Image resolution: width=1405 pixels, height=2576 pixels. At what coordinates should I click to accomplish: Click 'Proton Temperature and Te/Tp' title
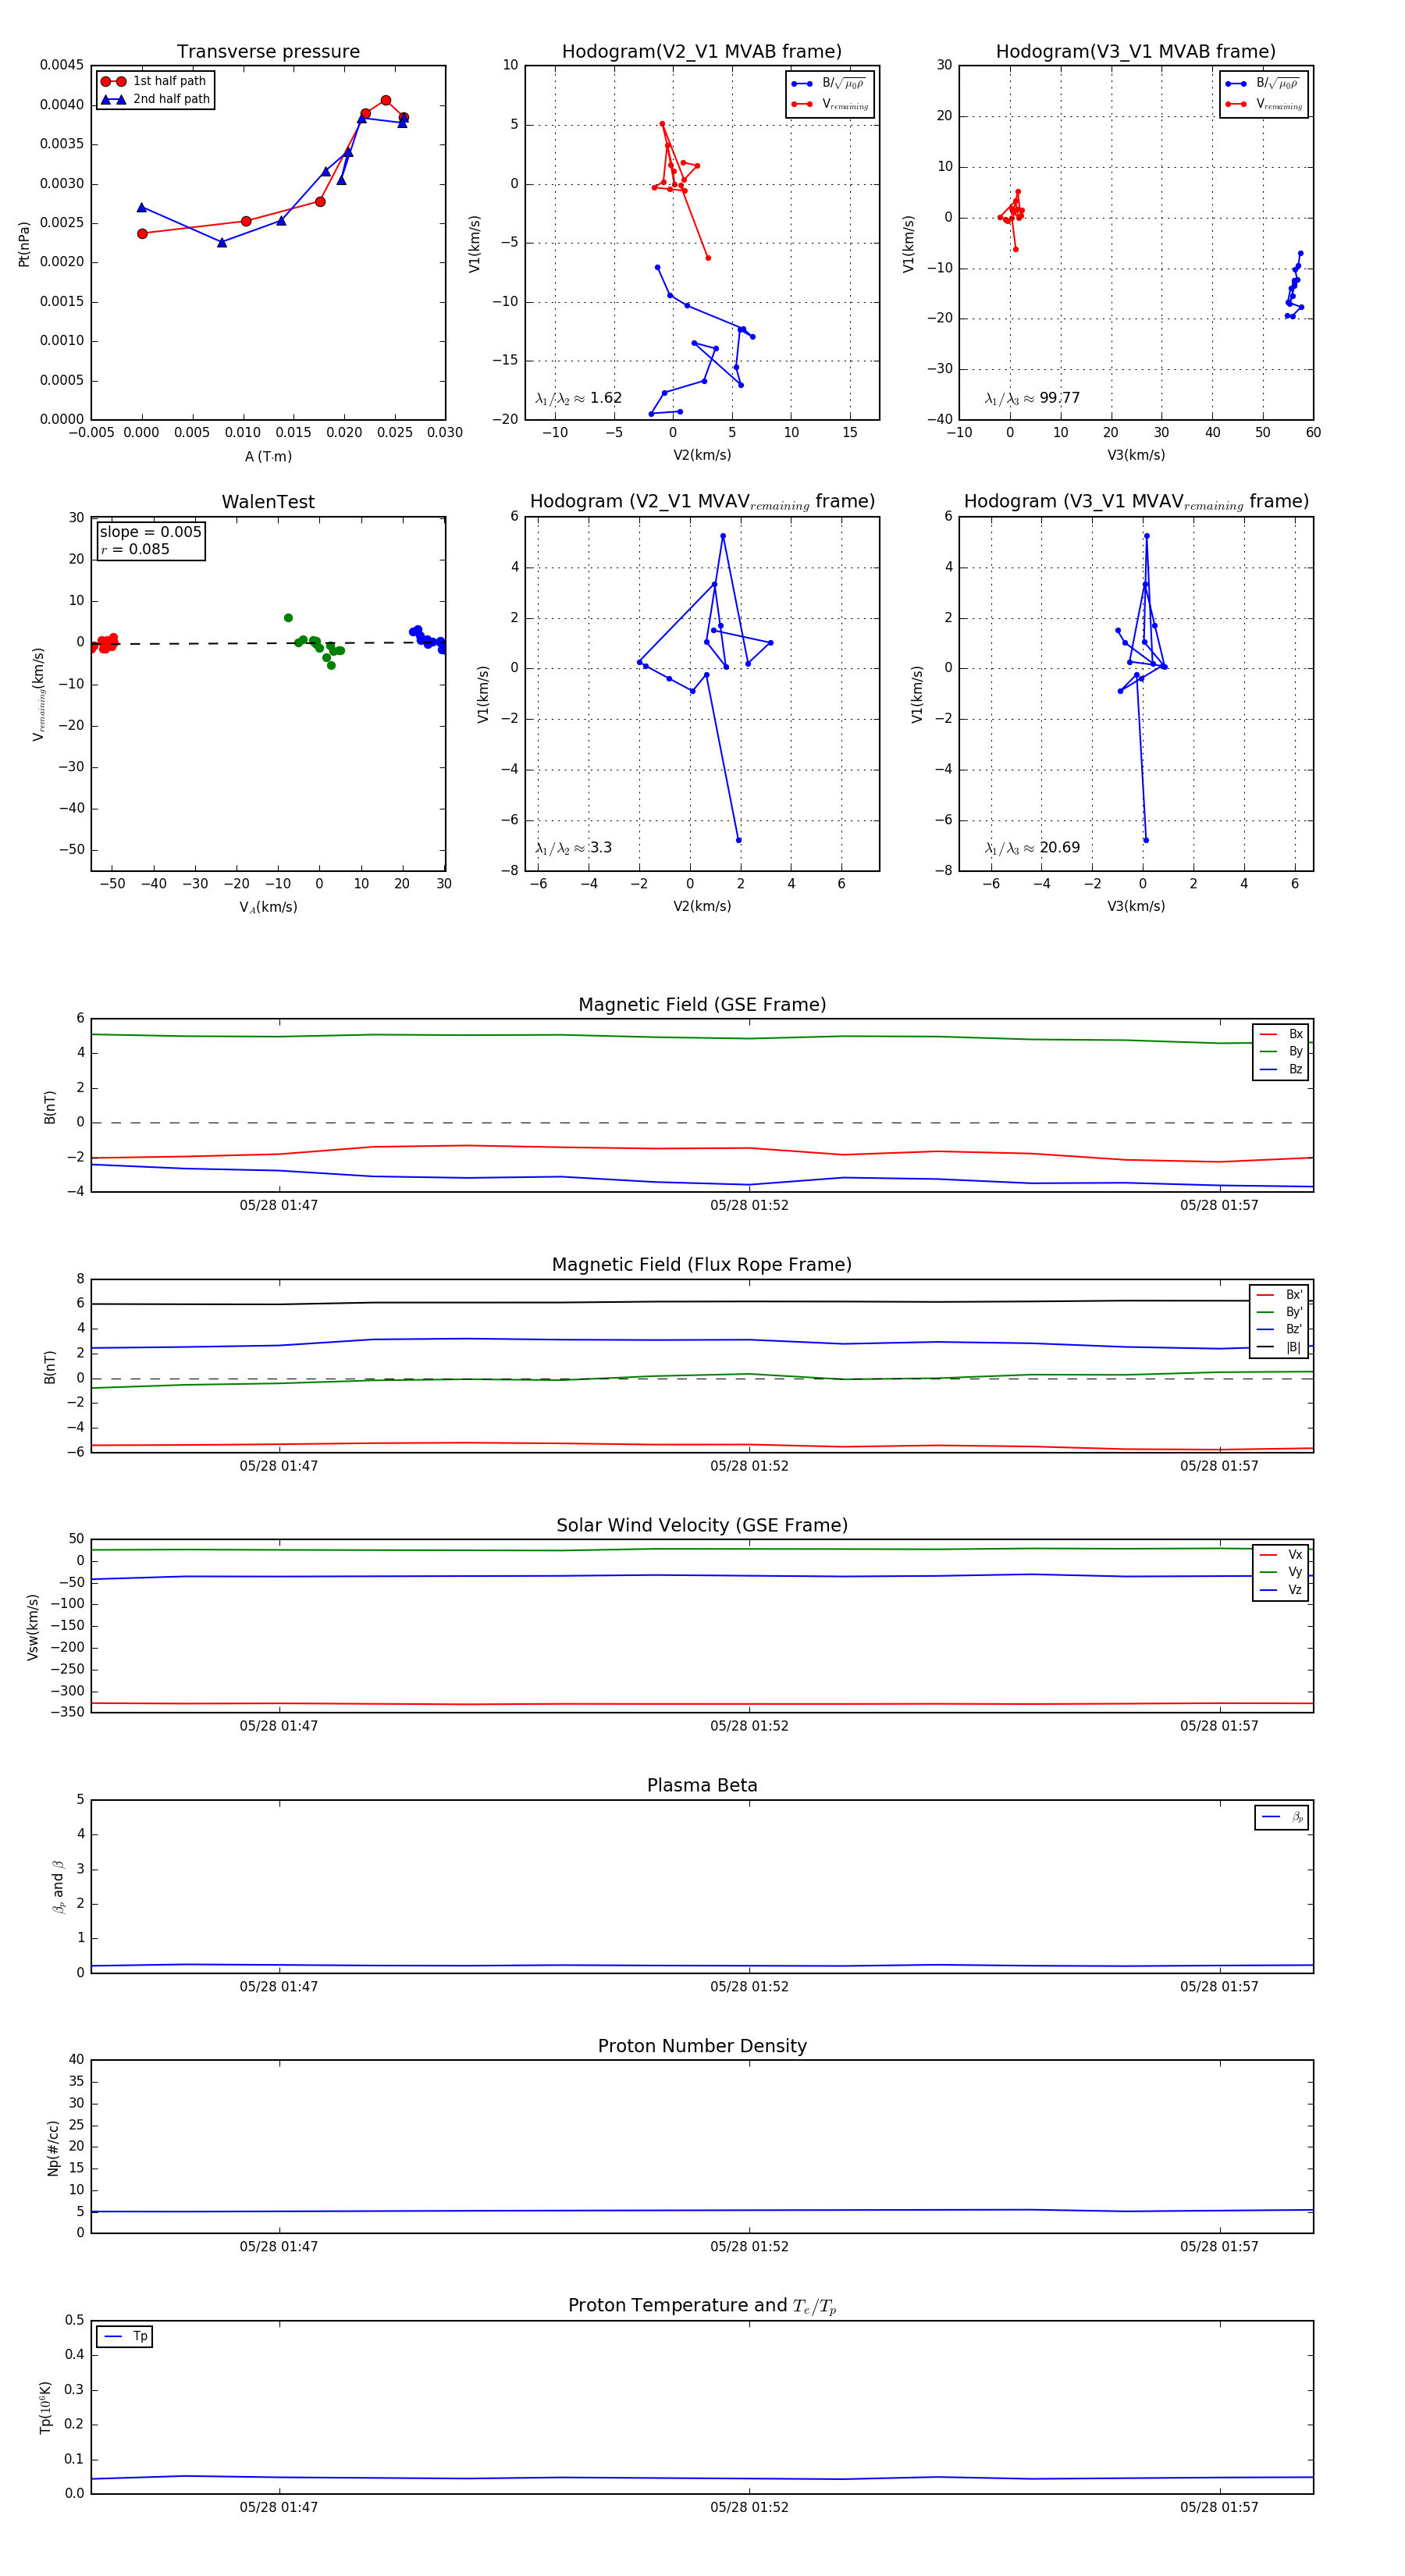[702, 2306]
